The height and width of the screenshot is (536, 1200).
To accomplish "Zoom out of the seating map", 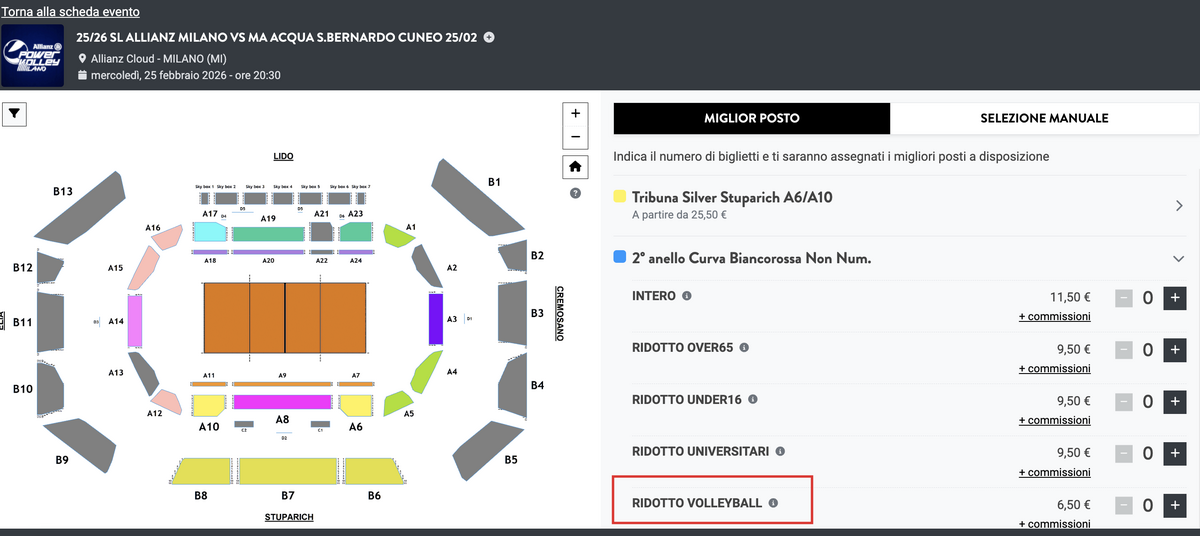I will pos(575,137).
